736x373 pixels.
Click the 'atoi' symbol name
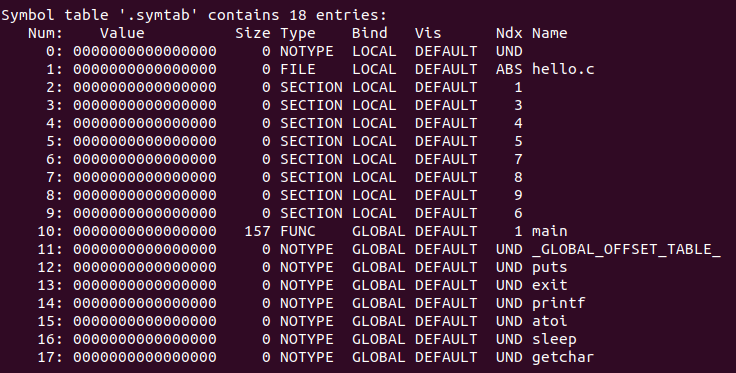tap(549, 321)
